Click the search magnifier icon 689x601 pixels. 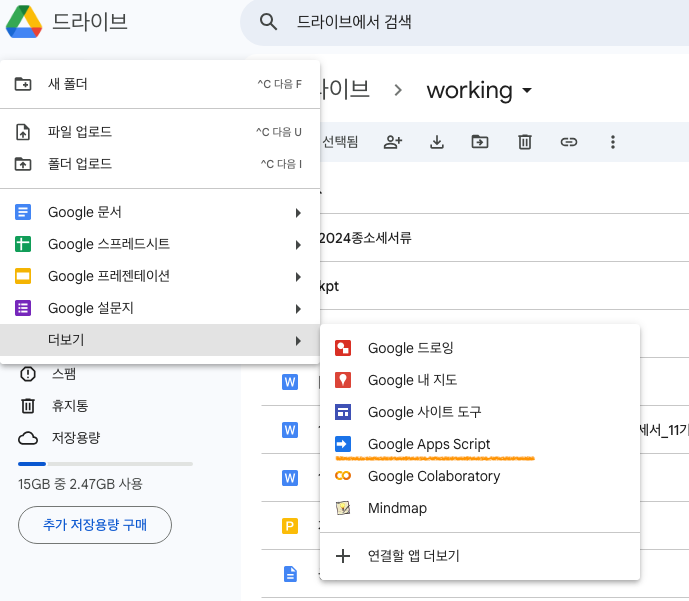pyautogui.click(x=268, y=22)
